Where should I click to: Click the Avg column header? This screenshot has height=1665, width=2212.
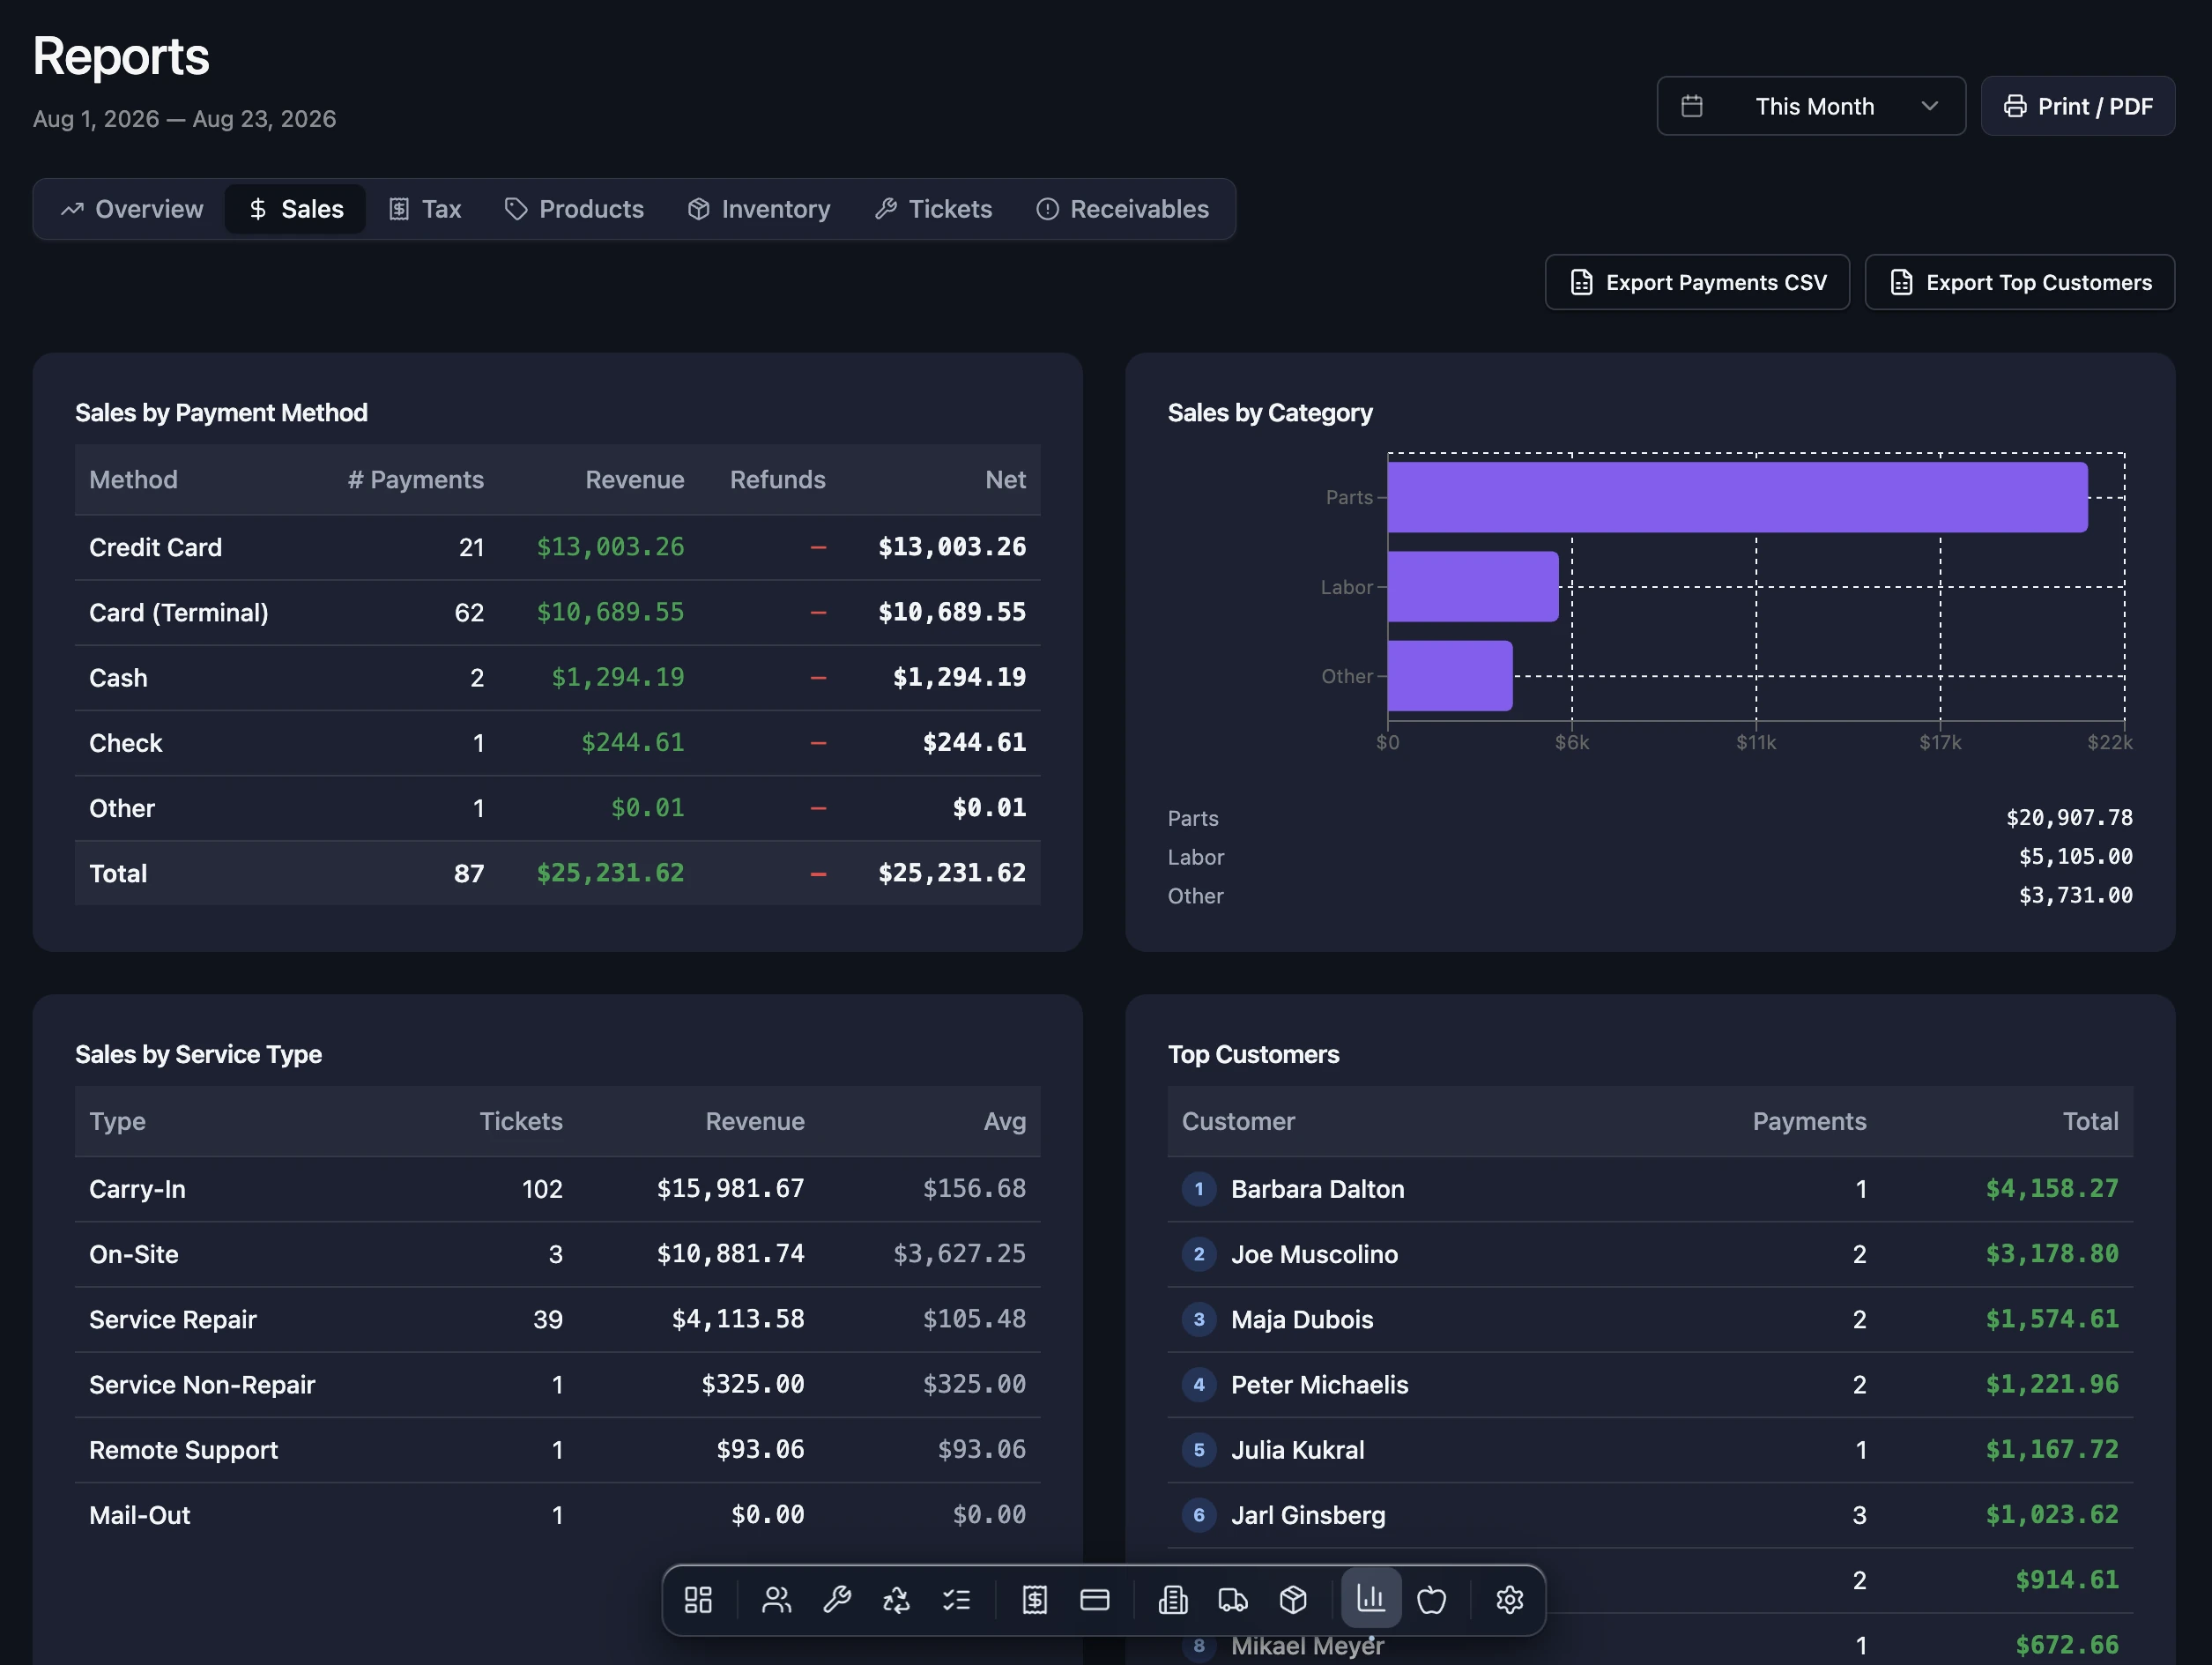pos(1005,1122)
